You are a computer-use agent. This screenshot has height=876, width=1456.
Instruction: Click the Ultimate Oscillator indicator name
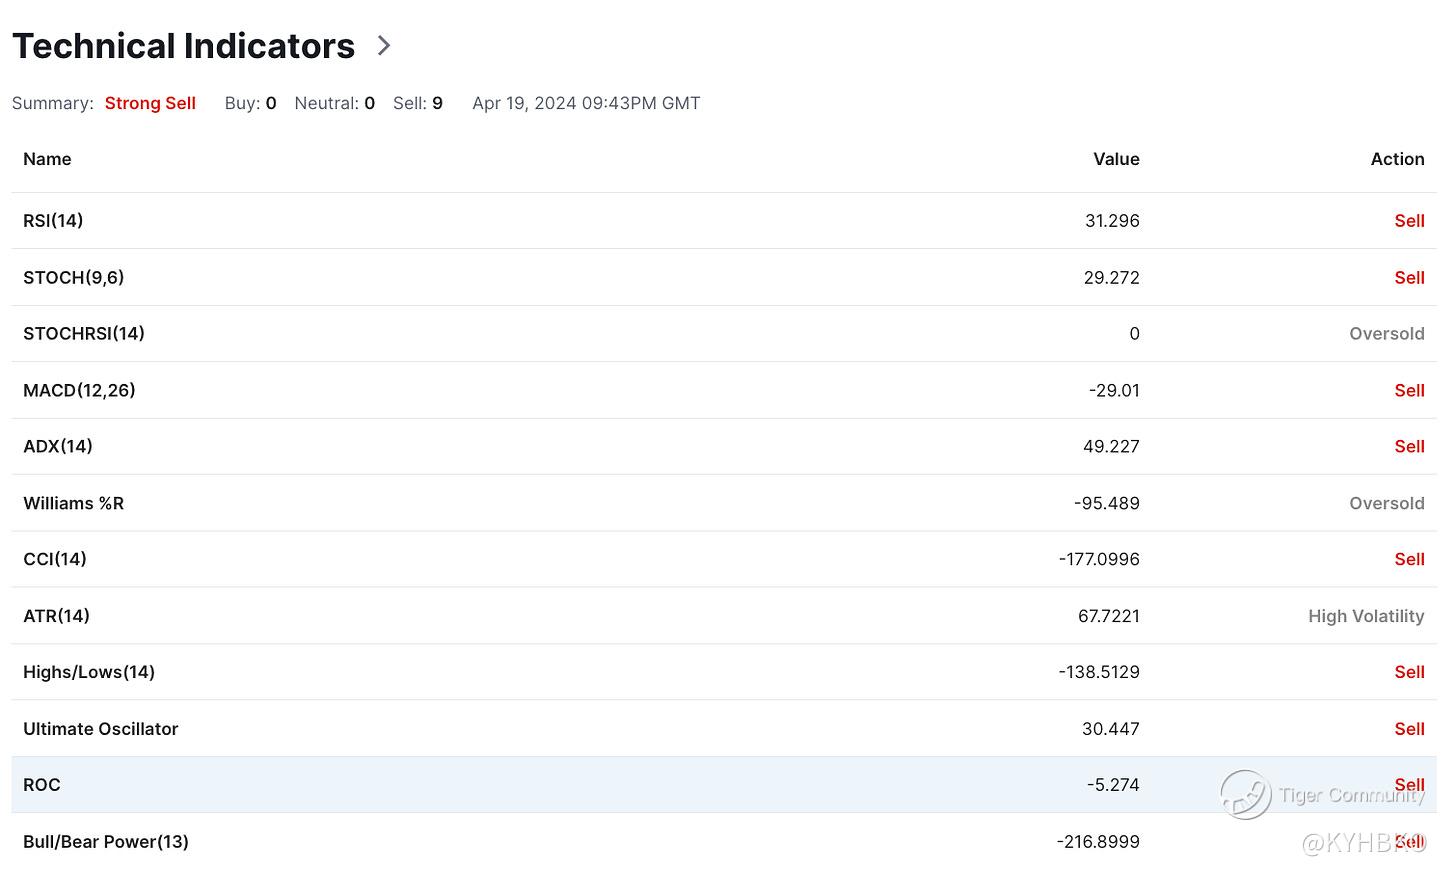coord(101,729)
